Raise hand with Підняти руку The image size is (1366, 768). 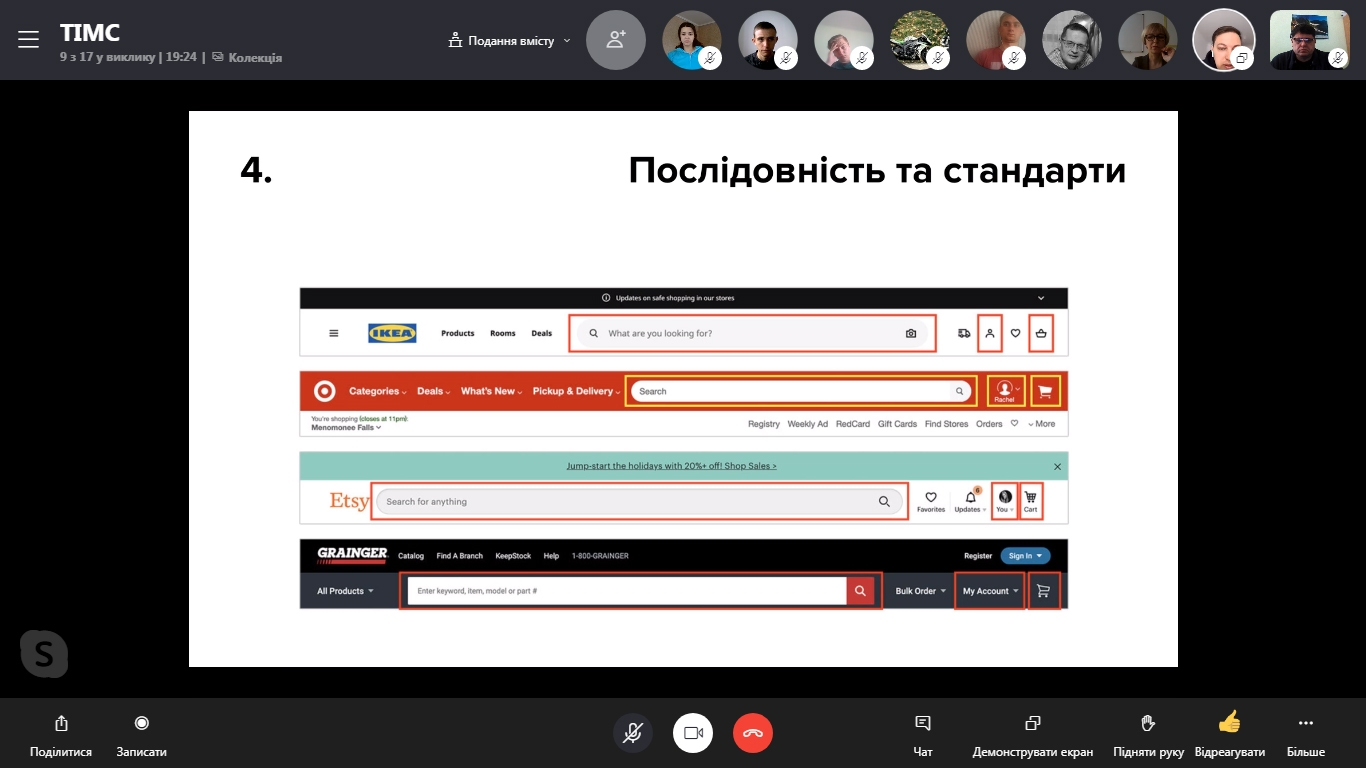click(x=1148, y=734)
